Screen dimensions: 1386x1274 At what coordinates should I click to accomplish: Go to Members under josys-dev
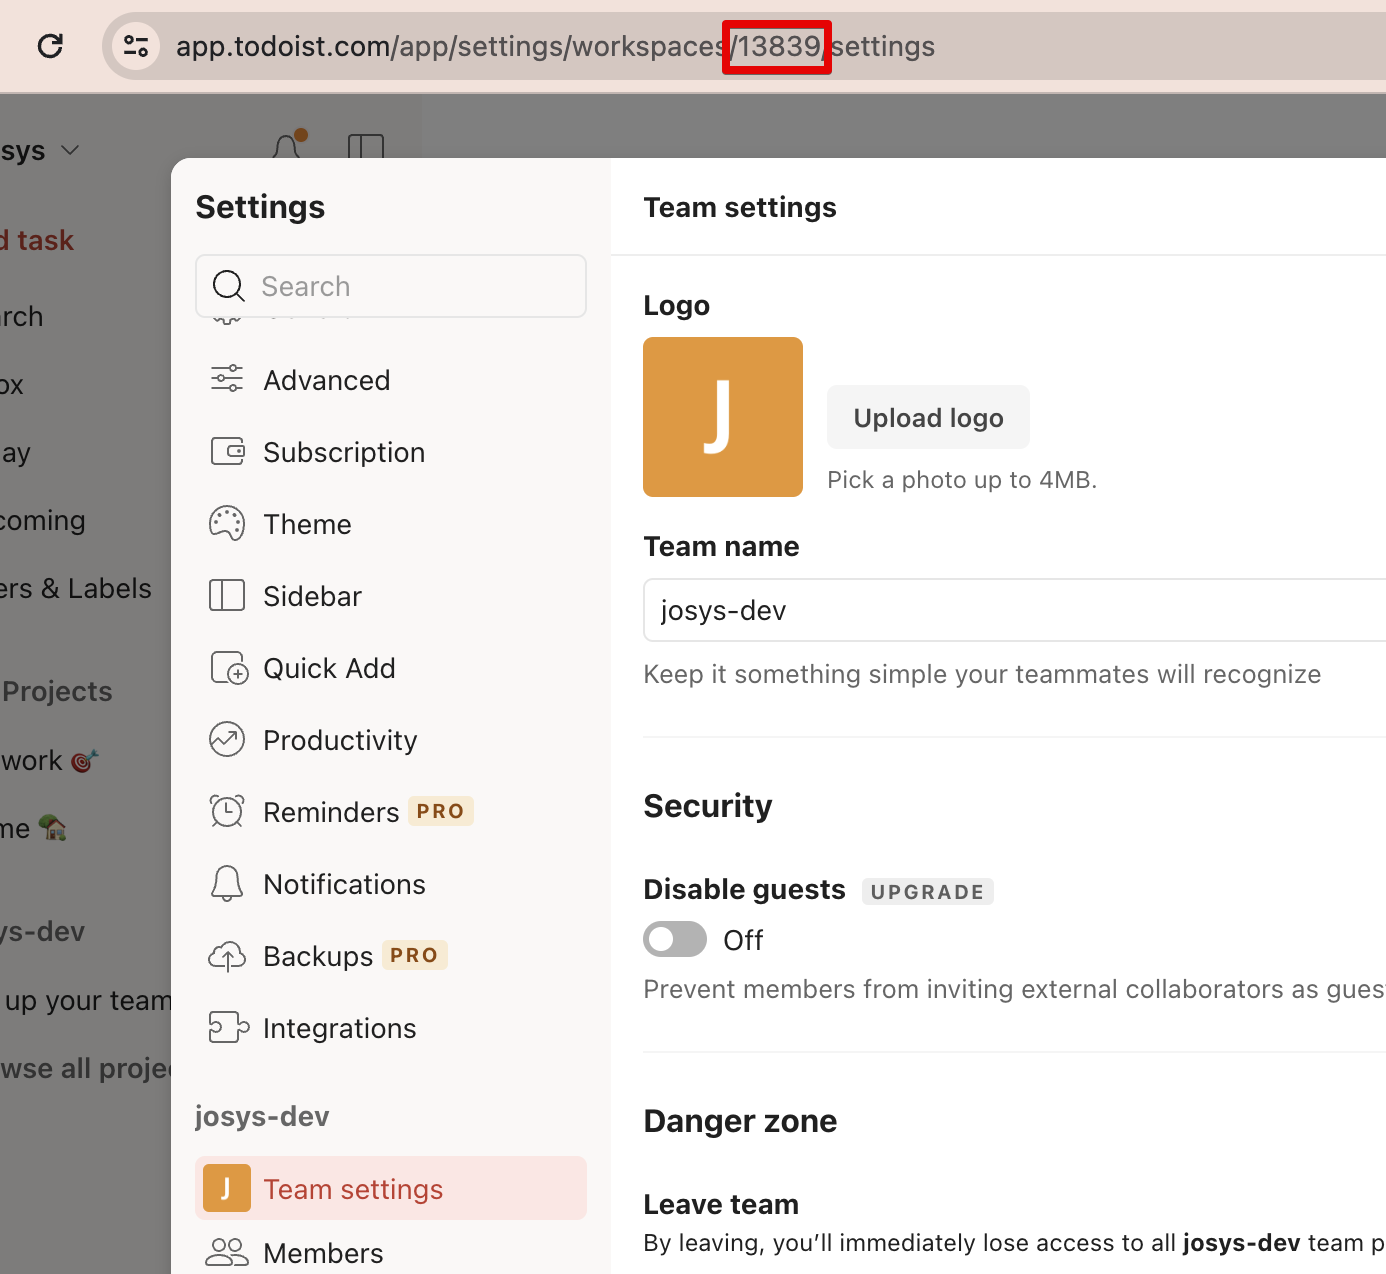(x=322, y=1252)
